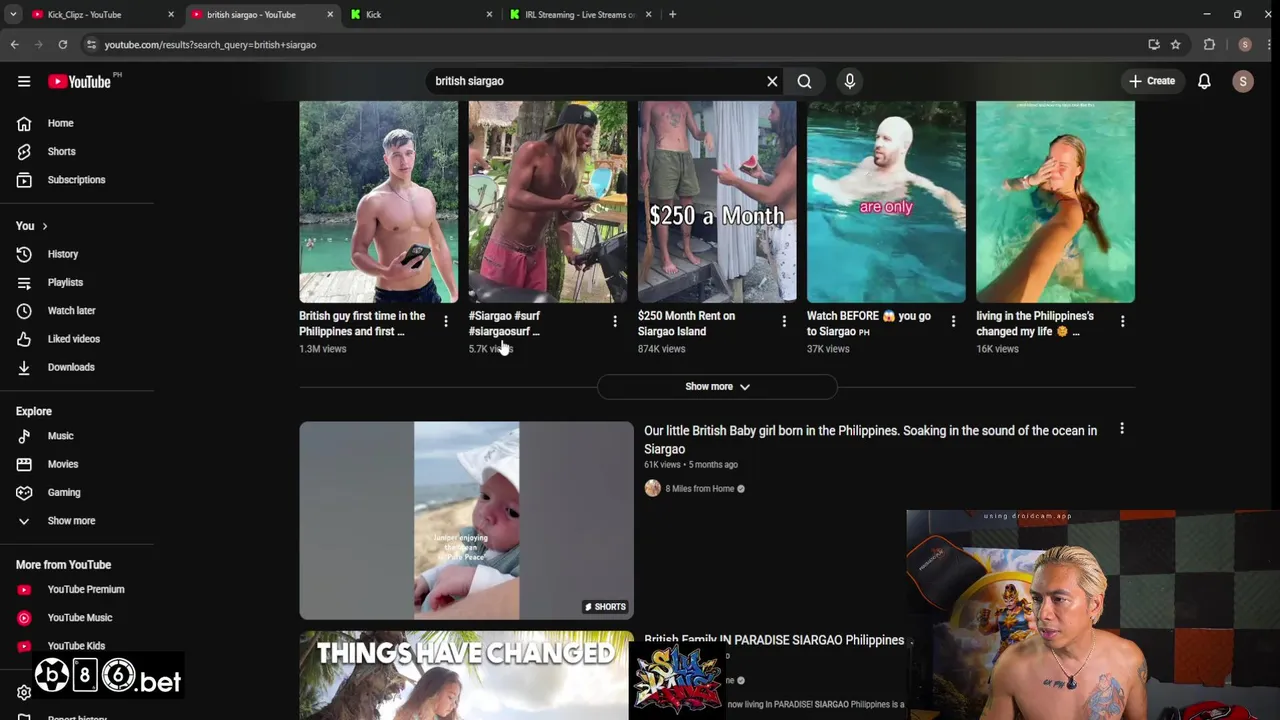
Task: Click the magnifier search button
Action: click(x=805, y=81)
